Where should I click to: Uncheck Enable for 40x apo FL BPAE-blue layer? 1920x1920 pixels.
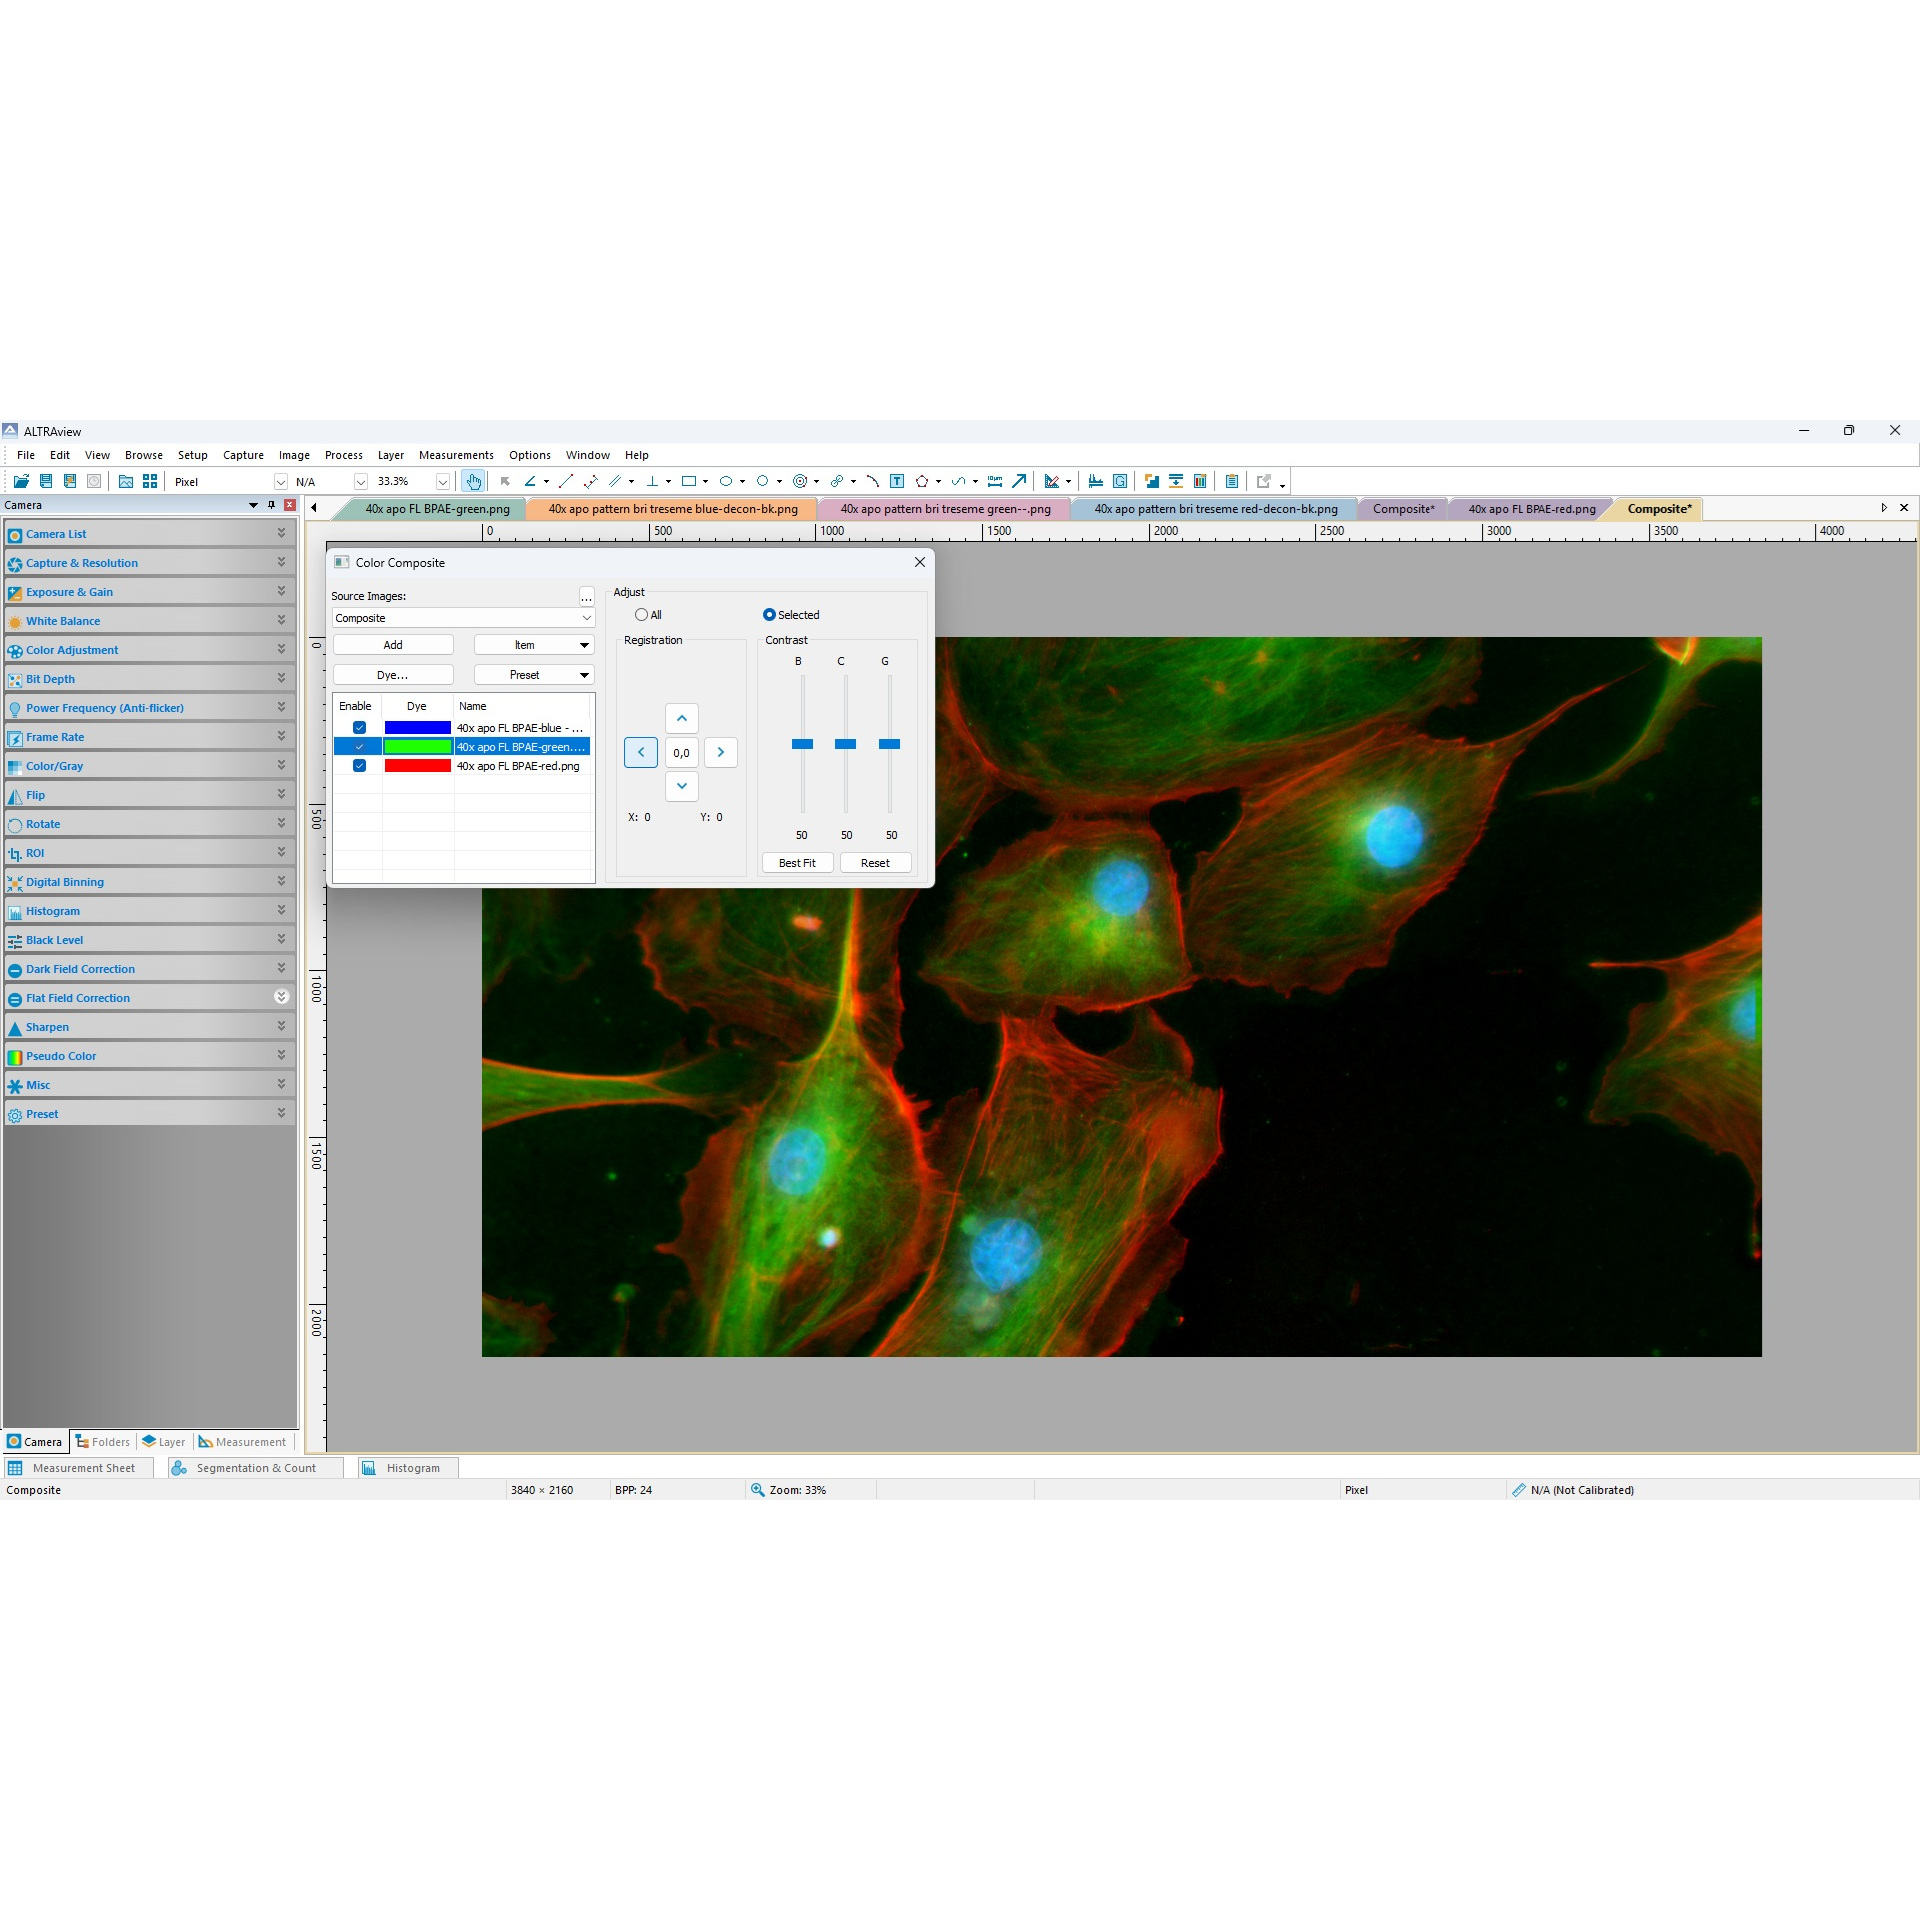pyautogui.click(x=359, y=727)
